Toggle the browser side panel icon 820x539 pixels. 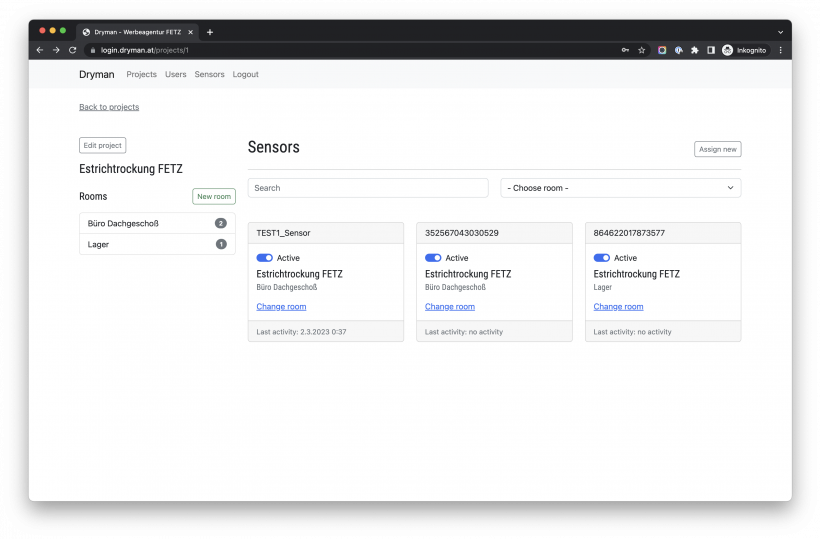(x=710, y=49)
